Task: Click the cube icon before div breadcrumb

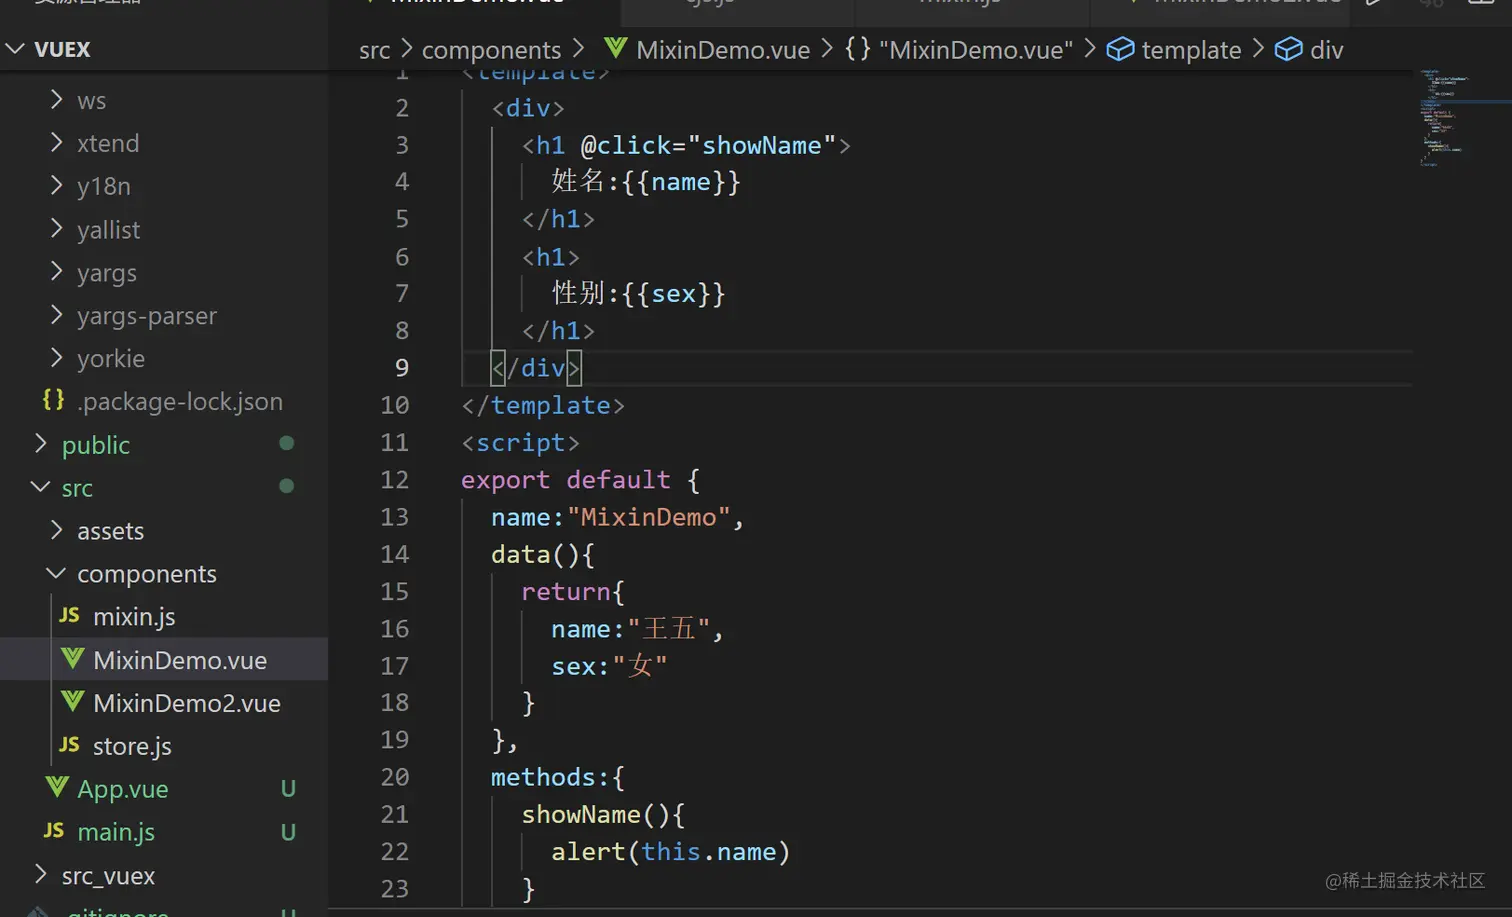Action: [1288, 48]
